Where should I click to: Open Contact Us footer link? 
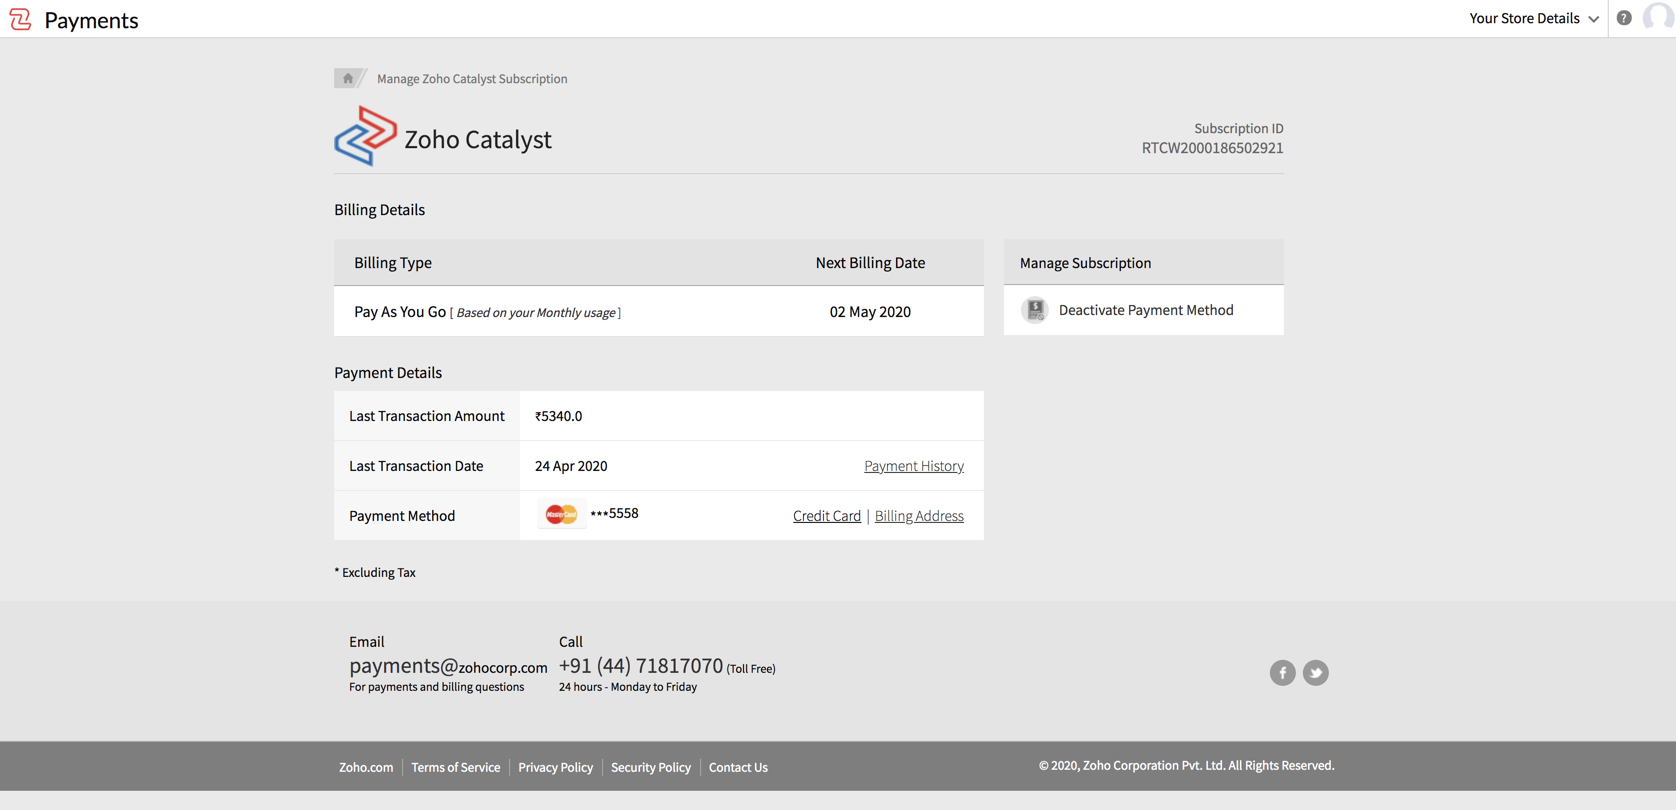(x=738, y=767)
